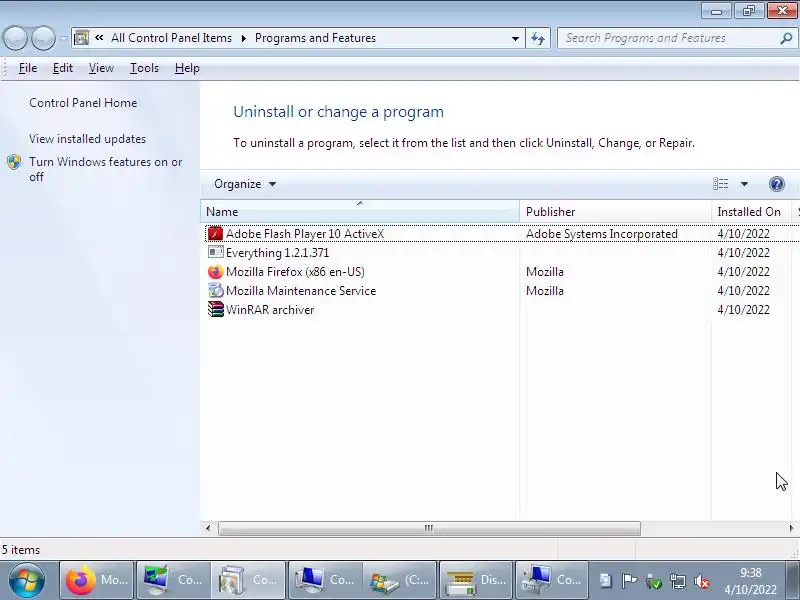This screenshot has width=800, height=600.
Task: Open the View menu
Action: tap(101, 68)
